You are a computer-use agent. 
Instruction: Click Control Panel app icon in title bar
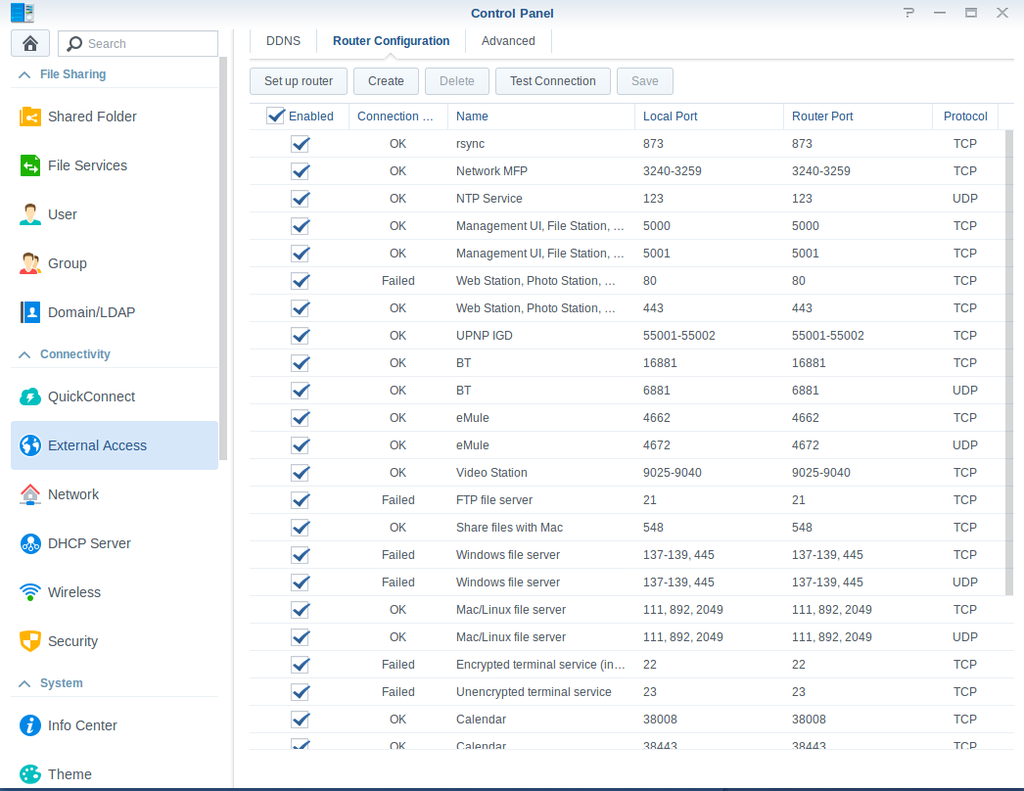coord(22,12)
